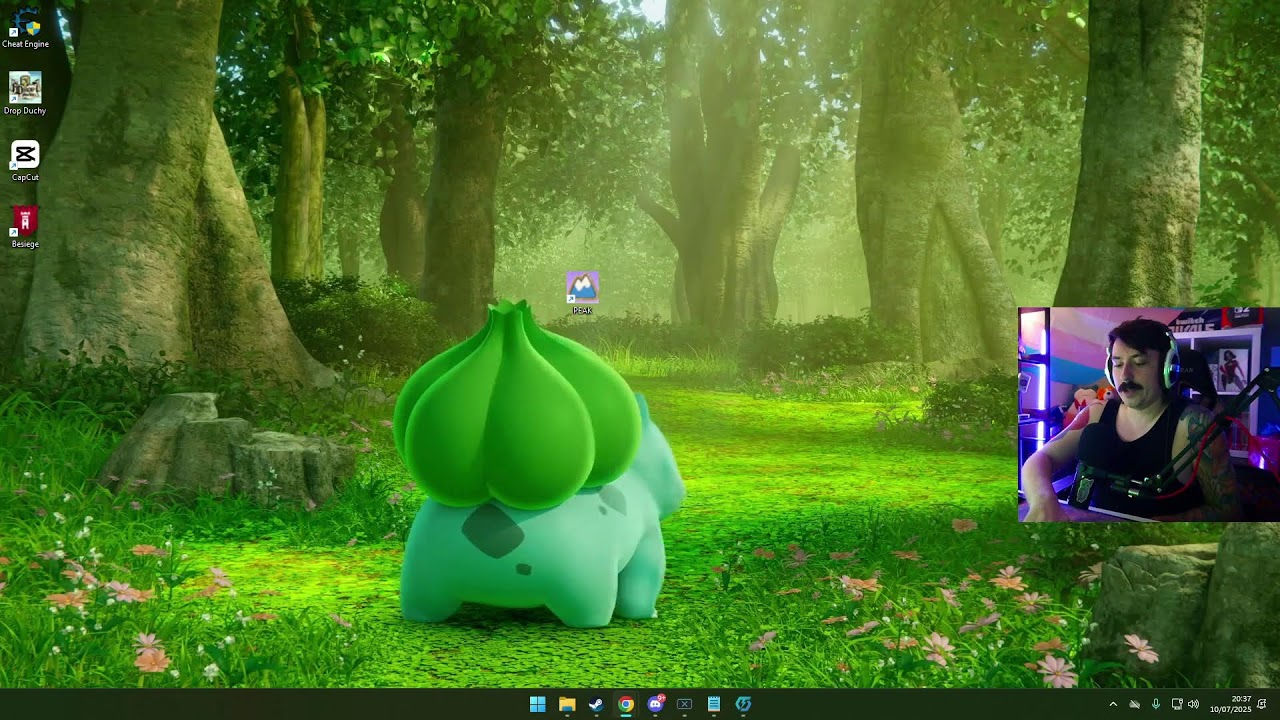Open the clock and date calendar
This screenshot has height=720, width=1280.
pyautogui.click(x=1230, y=704)
